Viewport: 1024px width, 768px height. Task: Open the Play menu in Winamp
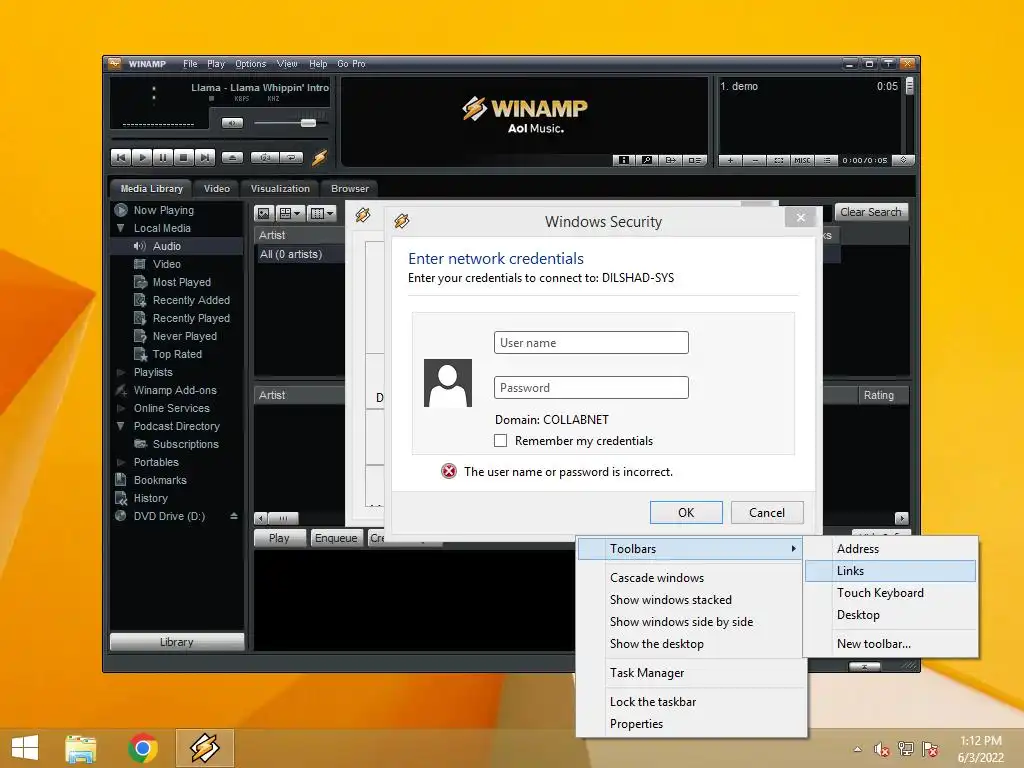[x=216, y=64]
